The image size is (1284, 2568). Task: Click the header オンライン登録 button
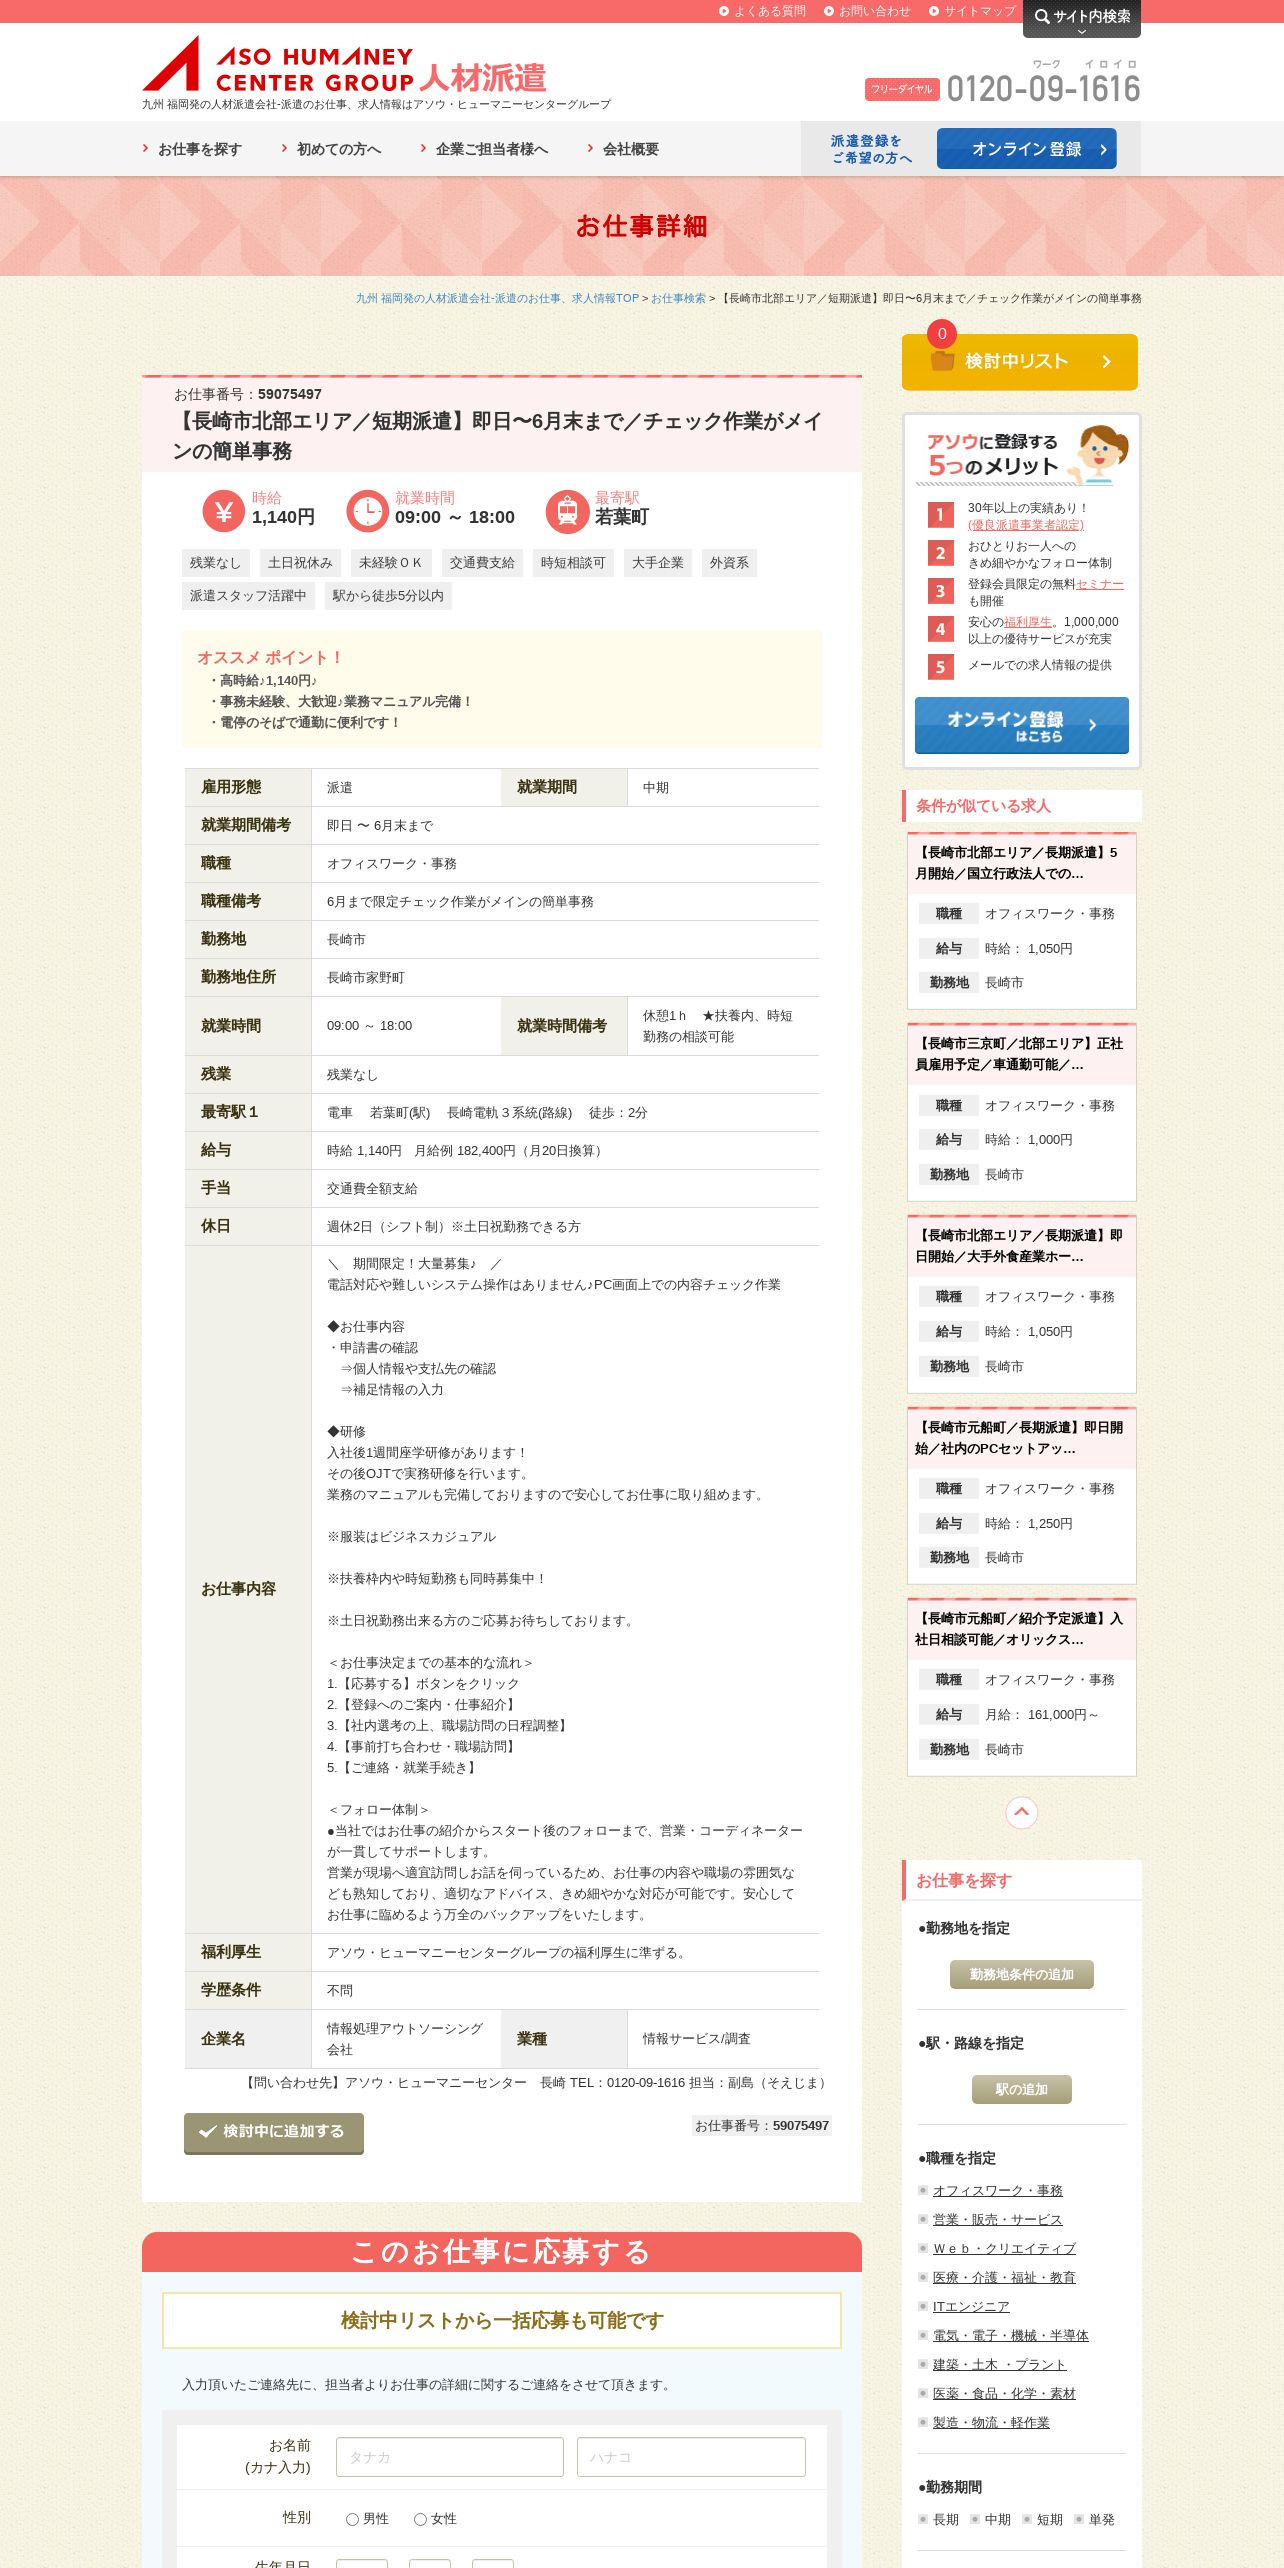[x=1026, y=149]
